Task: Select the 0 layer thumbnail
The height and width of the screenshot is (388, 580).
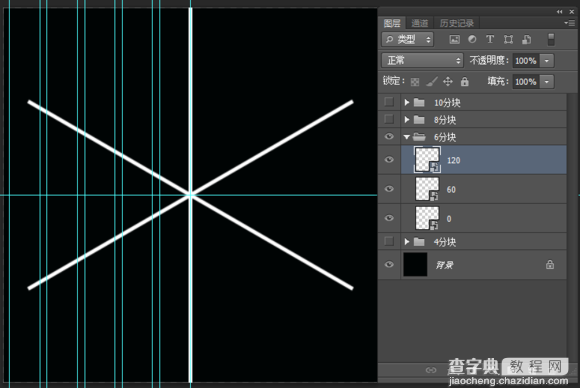Action: [427, 218]
